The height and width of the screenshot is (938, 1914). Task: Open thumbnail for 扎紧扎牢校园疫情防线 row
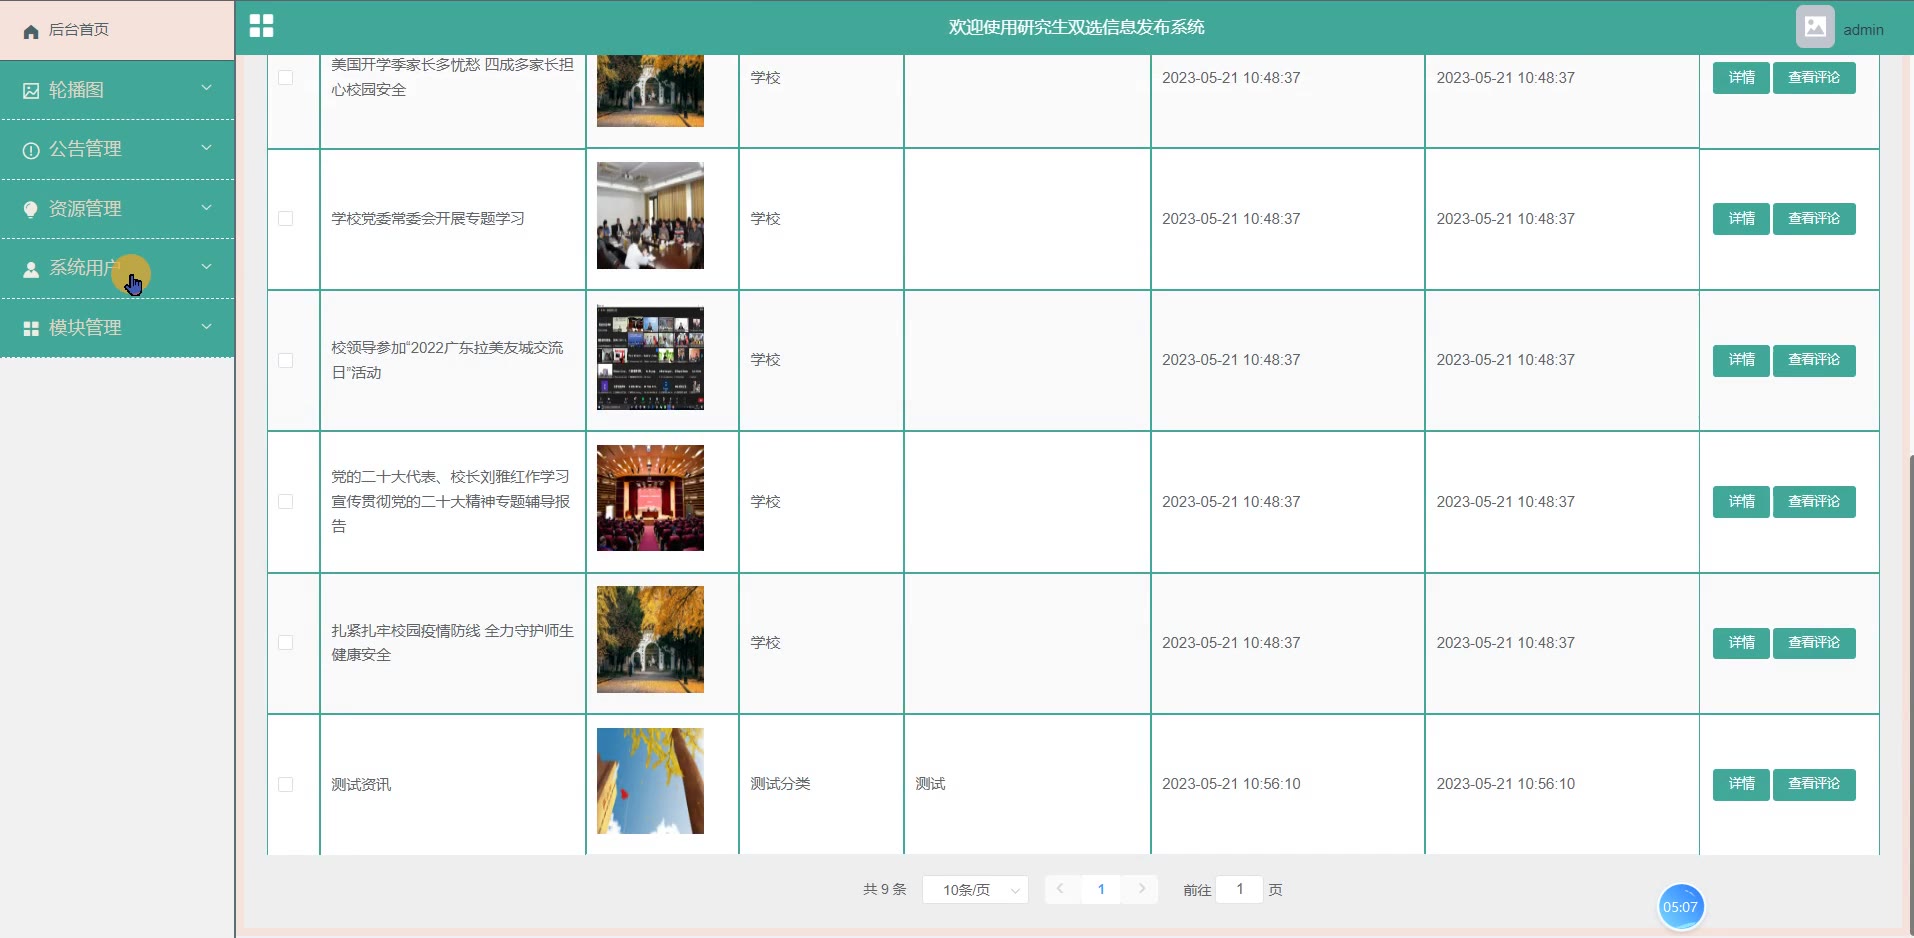650,640
